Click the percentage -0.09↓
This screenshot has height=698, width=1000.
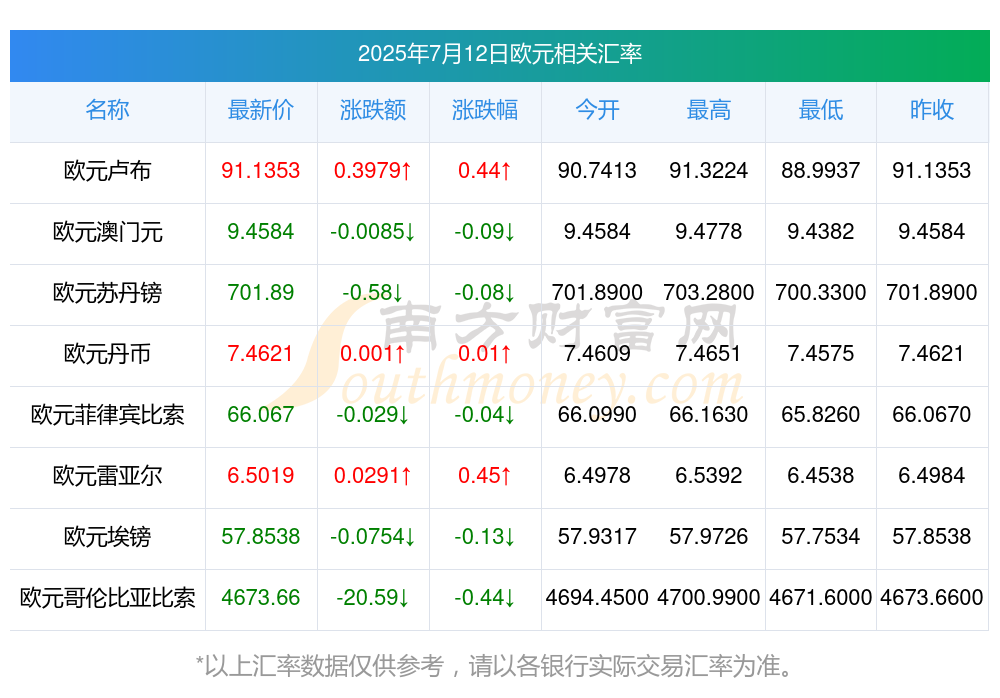pyautogui.click(x=485, y=232)
